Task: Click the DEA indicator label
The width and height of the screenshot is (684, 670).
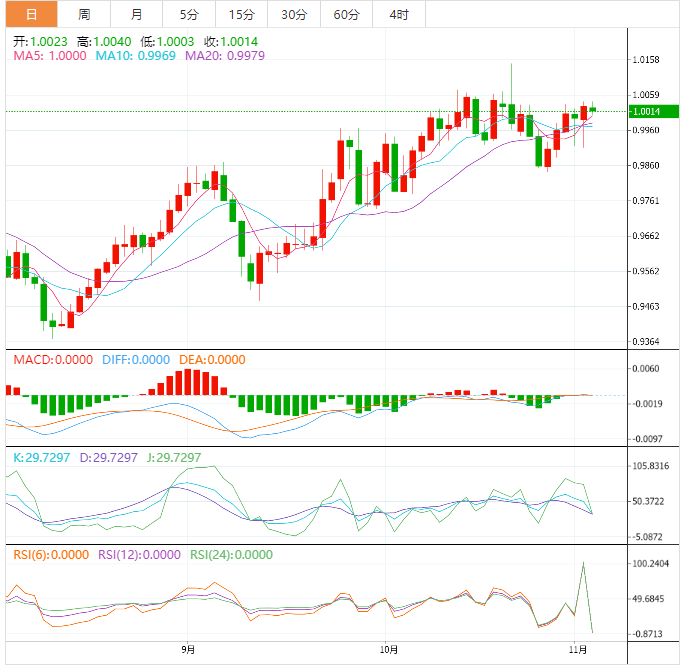Action: coord(211,360)
